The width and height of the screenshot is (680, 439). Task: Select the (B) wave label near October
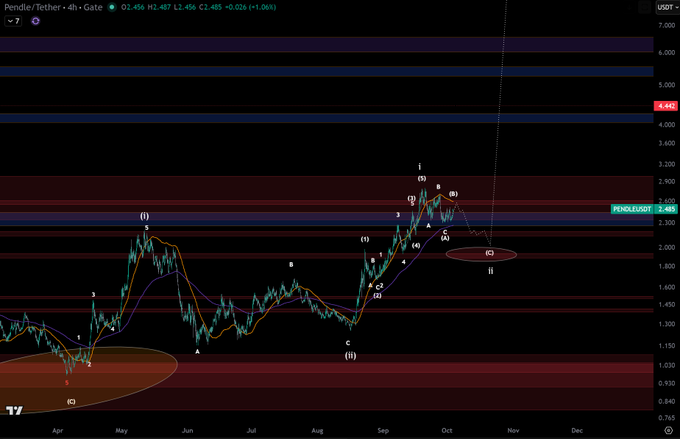pos(453,194)
